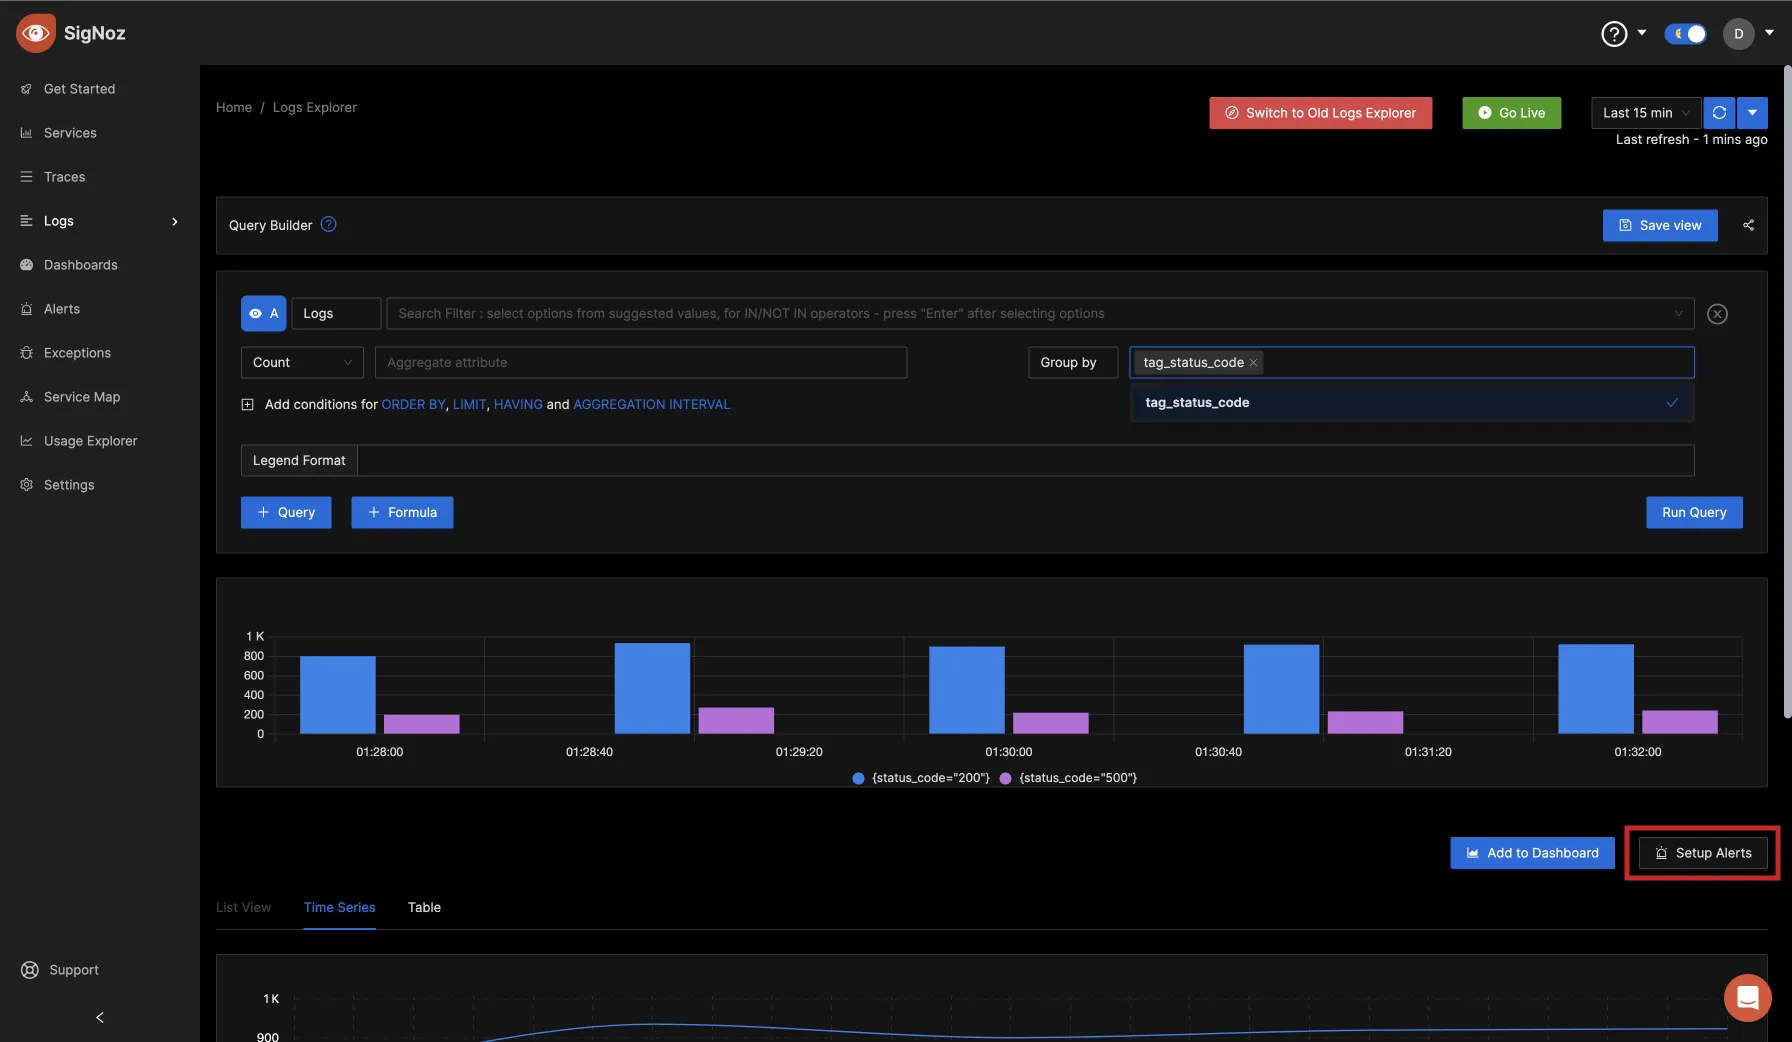Expand the user profile dropdown arrow

pyautogui.click(x=1769, y=33)
